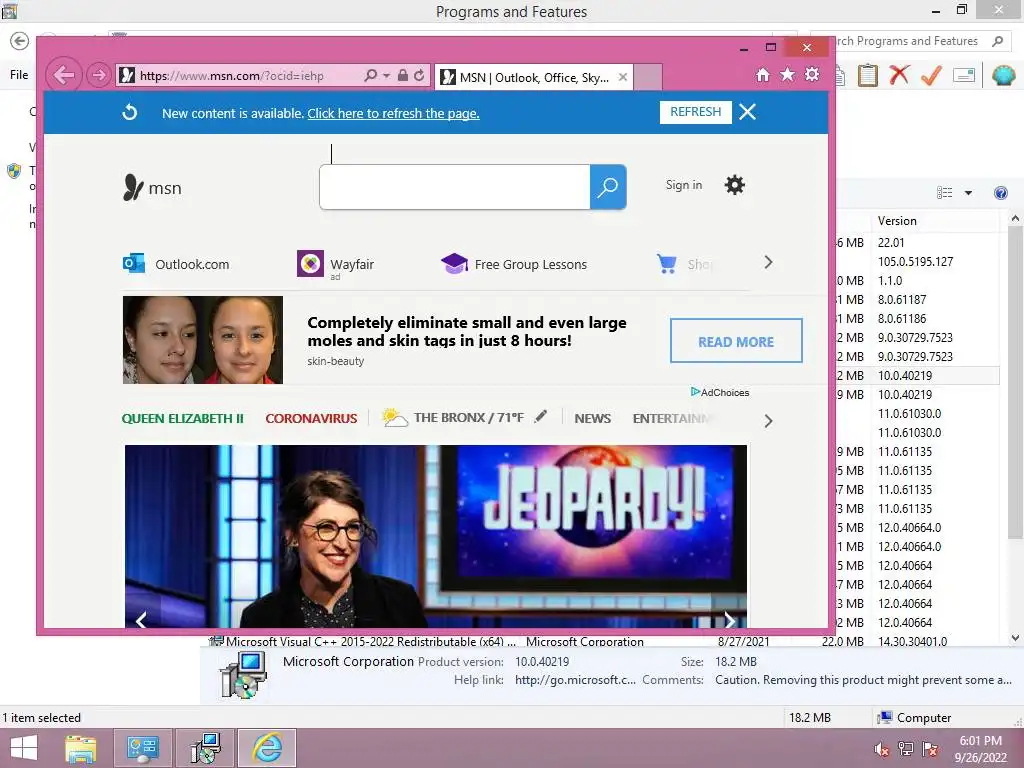Open IE Favorites star
The width and height of the screenshot is (1024, 768).
[x=788, y=75]
